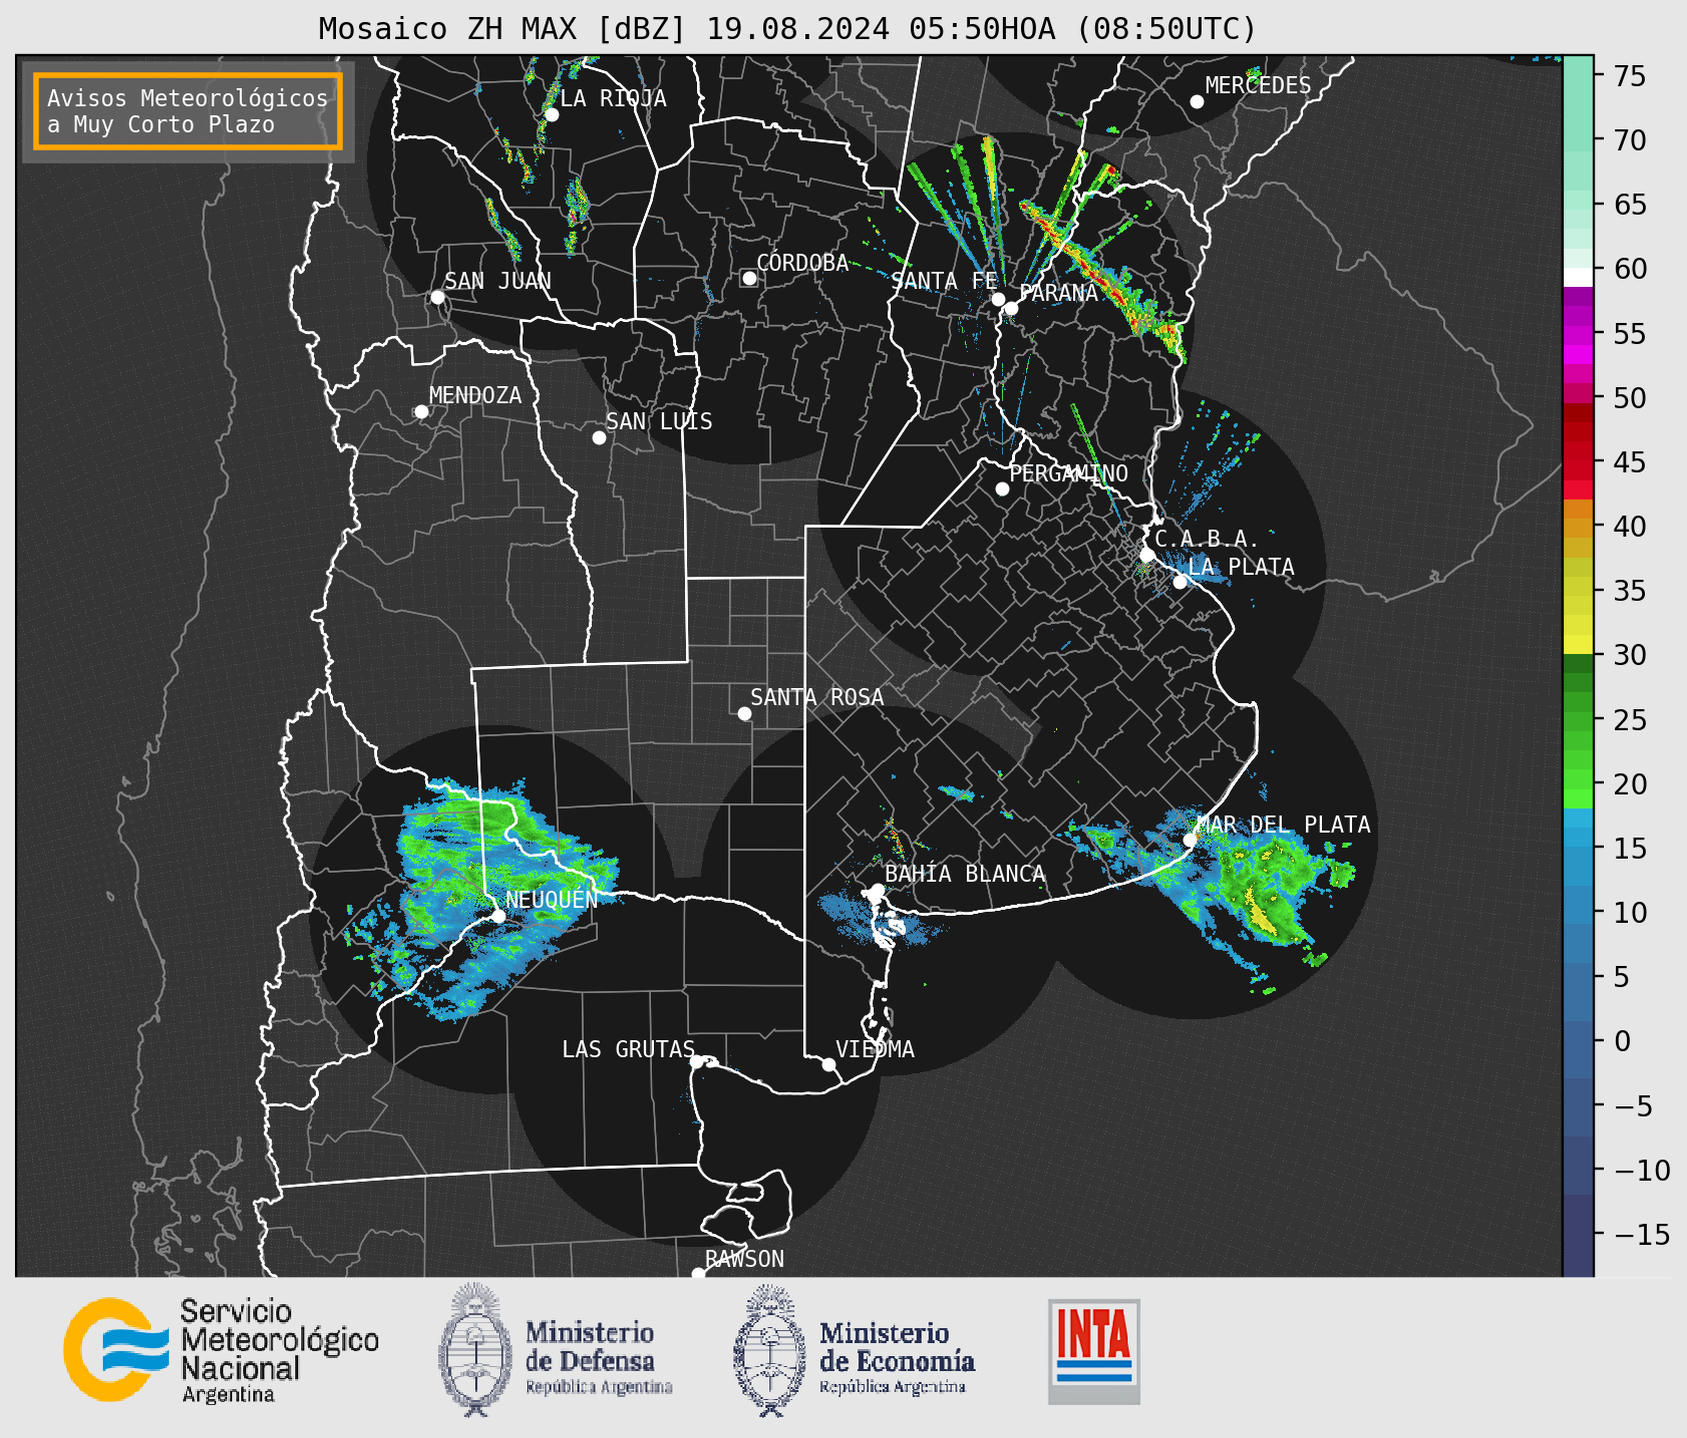Click the Santa Rosa city marker dot
This screenshot has height=1438, width=1687.
point(744,714)
